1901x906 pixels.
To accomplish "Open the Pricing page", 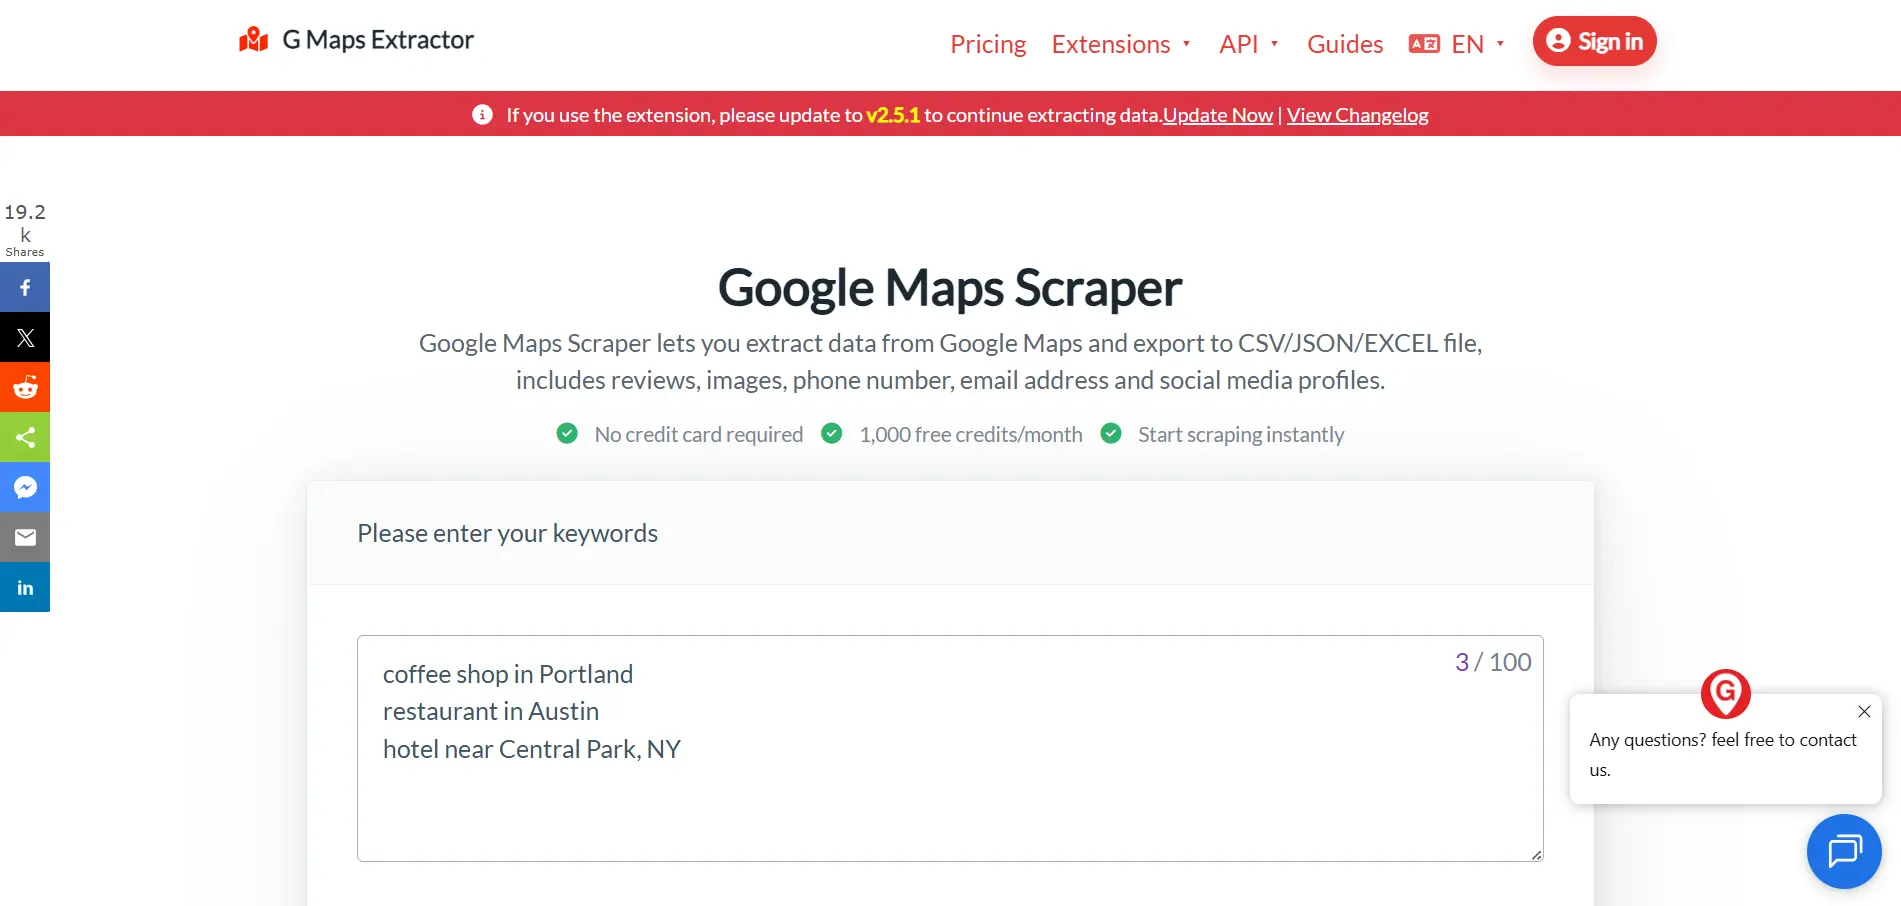I will pos(988,44).
